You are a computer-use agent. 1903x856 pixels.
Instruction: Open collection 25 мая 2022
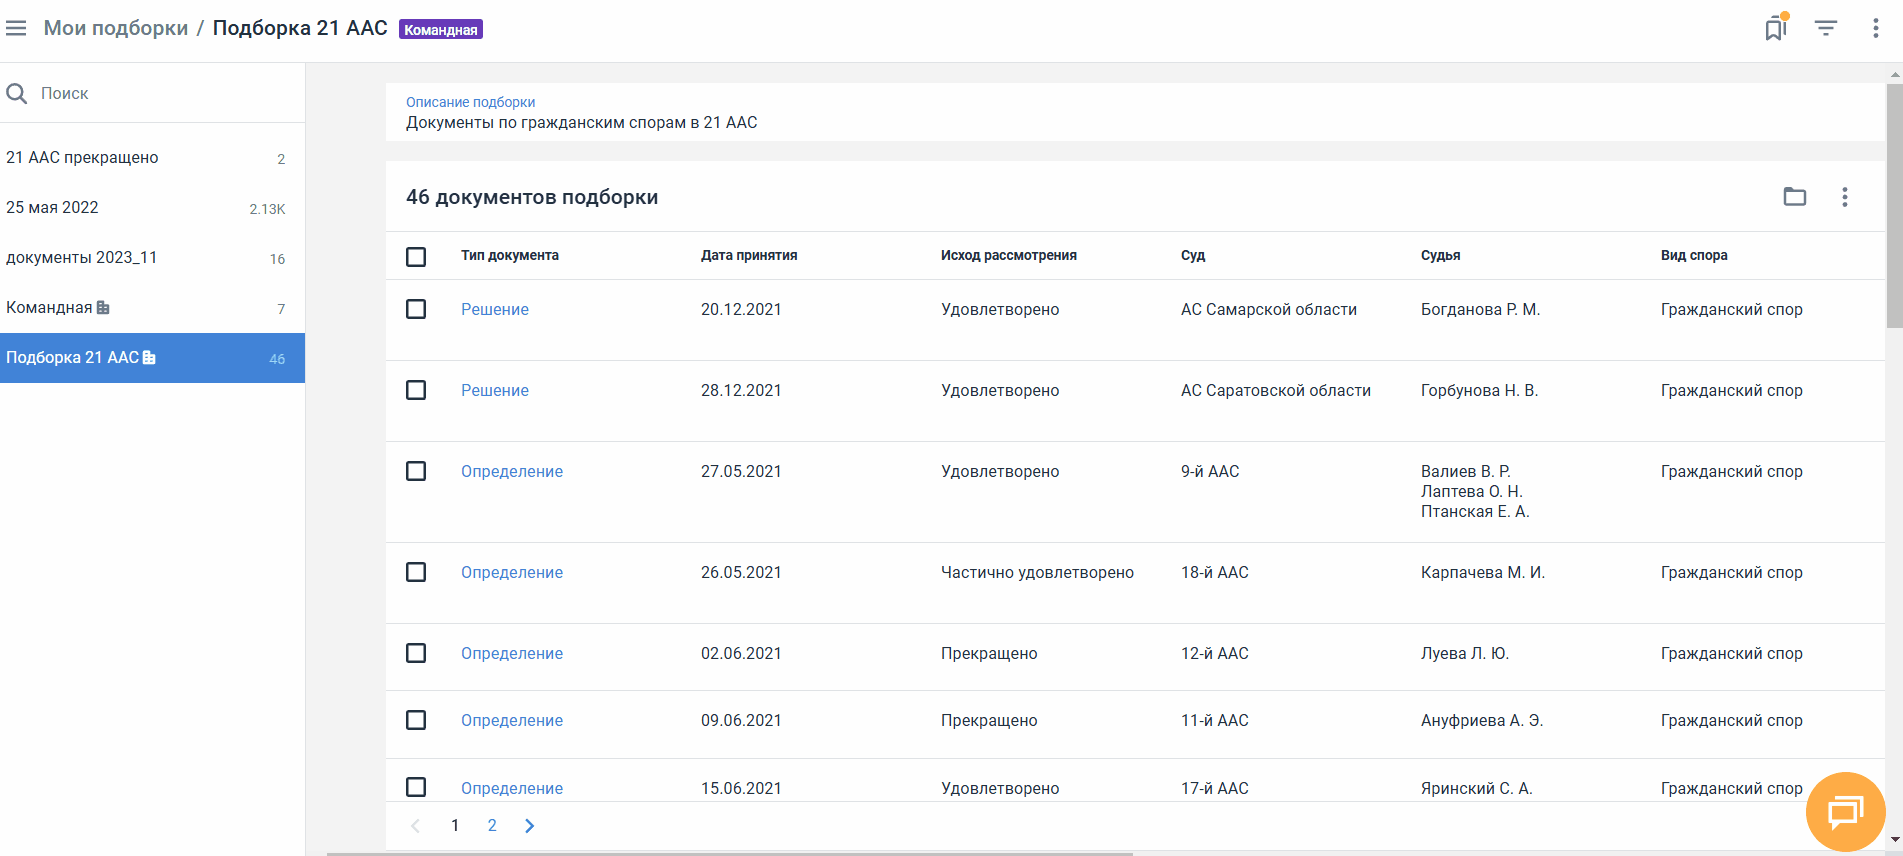[152, 208]
